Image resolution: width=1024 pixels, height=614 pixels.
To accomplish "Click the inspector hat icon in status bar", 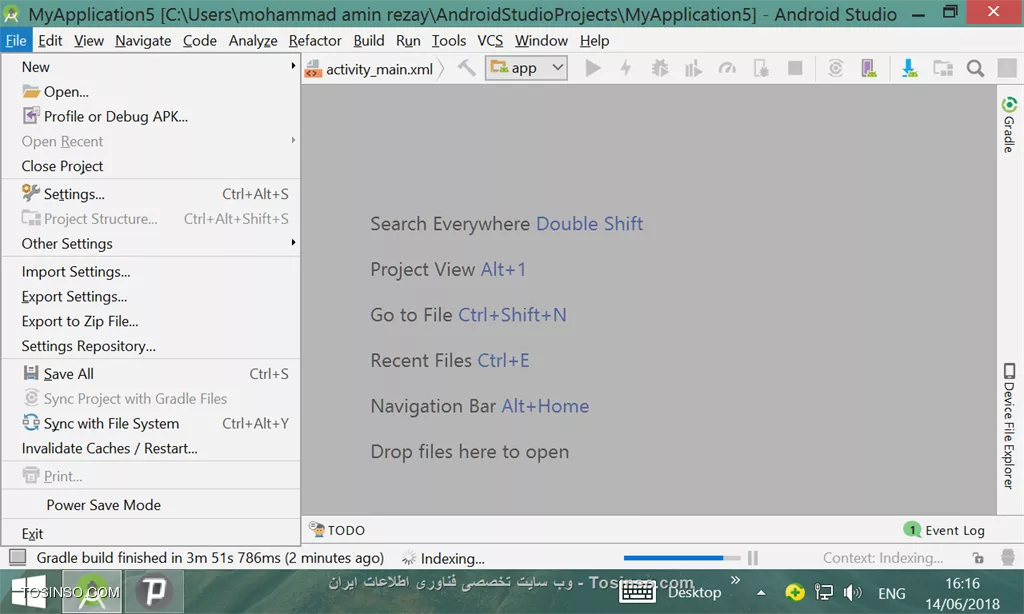I will [x=1008, y=557].
